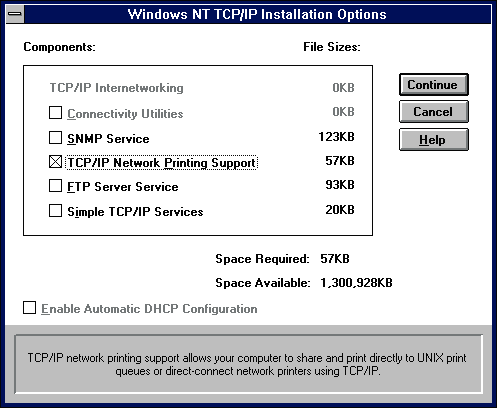The height and width of the screenshot is (408, 497).
Task: Click the 123KB file size for SNMP
Action: tap(336, 137)
